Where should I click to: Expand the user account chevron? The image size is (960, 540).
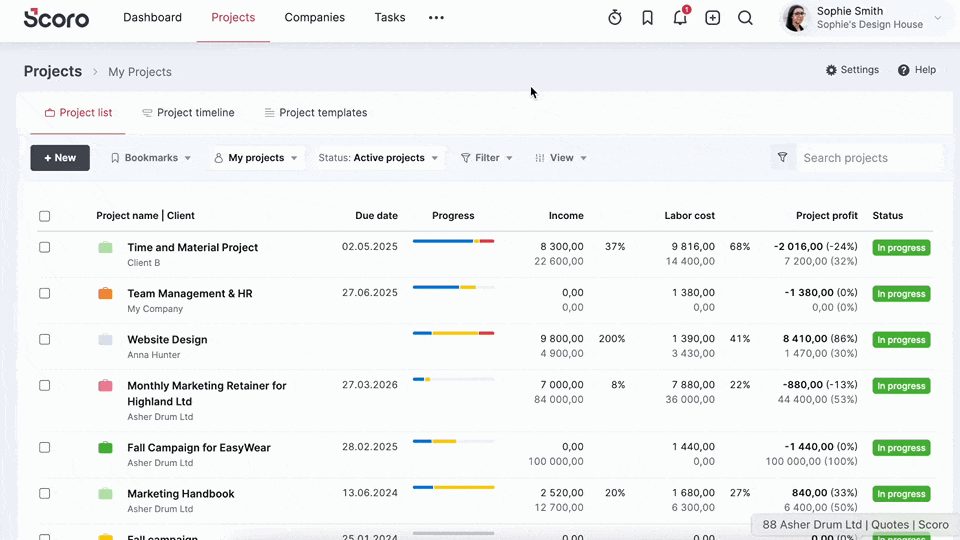(937, 18)
